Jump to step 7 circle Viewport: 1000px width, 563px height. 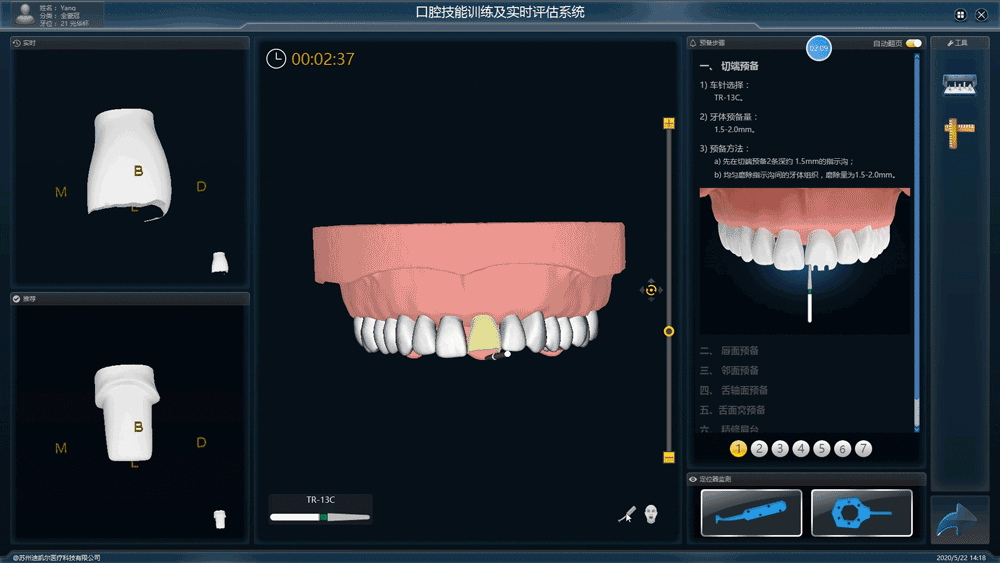[863, 449]
